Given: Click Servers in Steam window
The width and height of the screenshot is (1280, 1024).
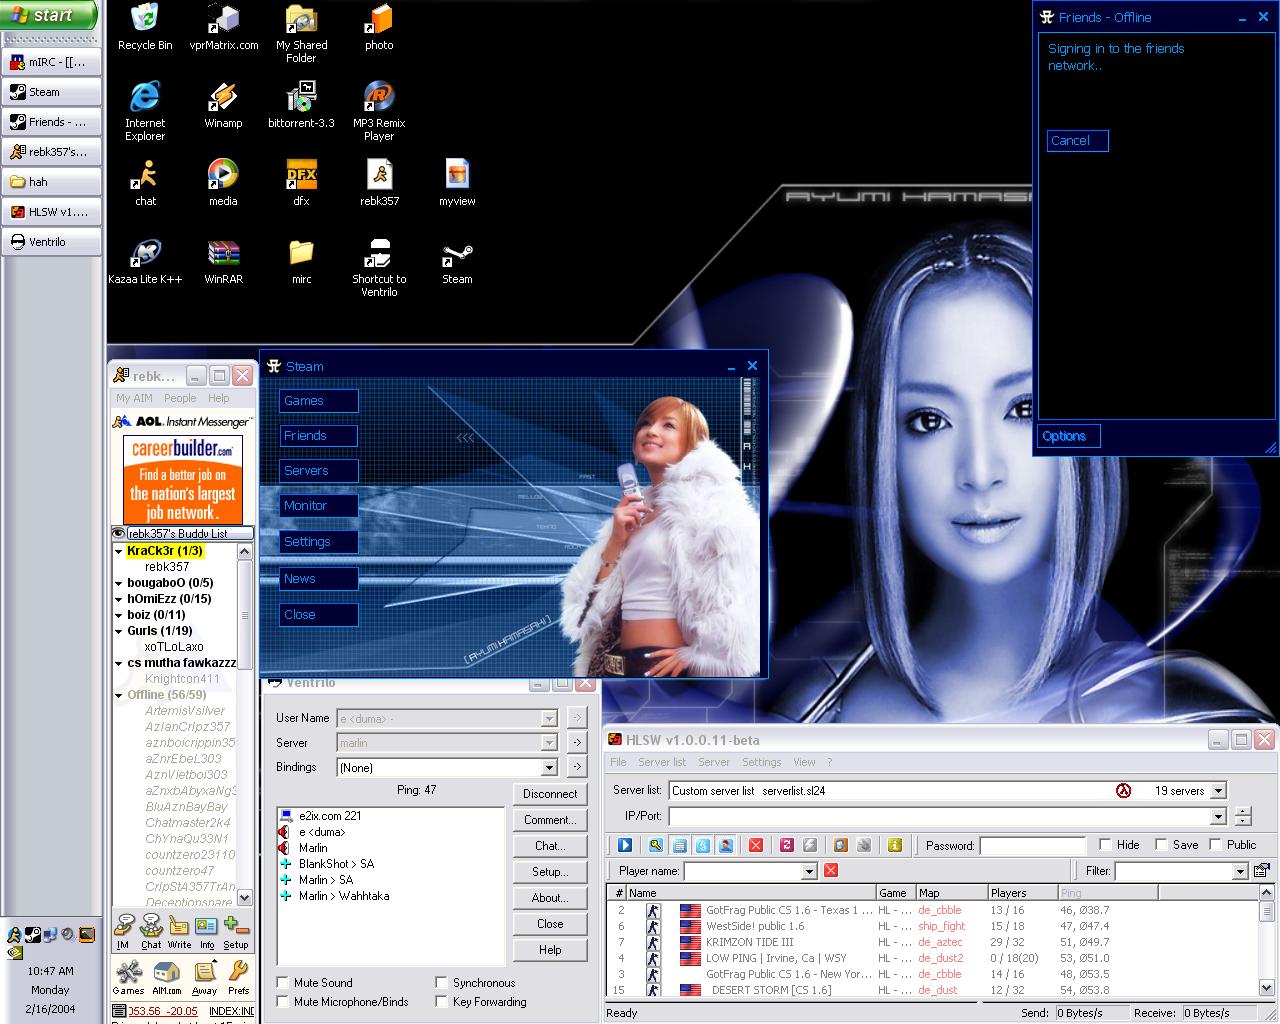Looking at the screenshot, I should pyautogui.click(x=319, y=471).
